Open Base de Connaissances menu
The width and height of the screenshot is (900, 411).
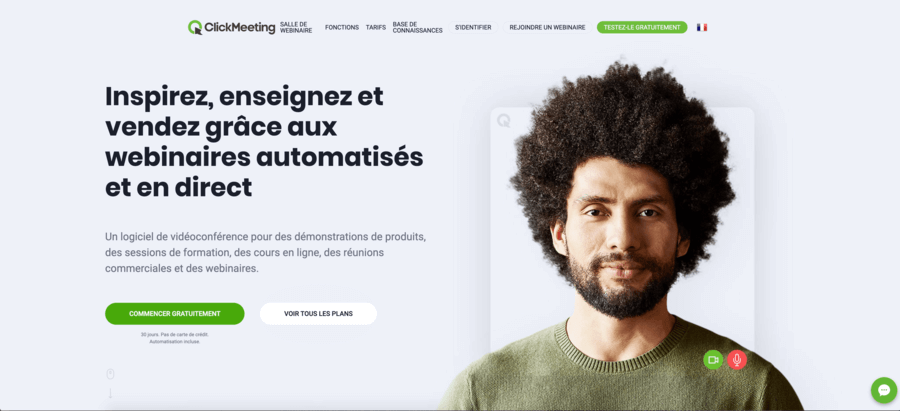pyautogui.click(x=417, y=28)
